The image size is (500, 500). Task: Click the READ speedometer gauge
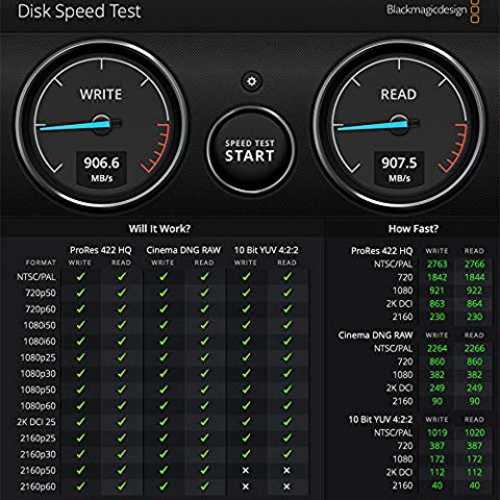[x=399, y=124]
